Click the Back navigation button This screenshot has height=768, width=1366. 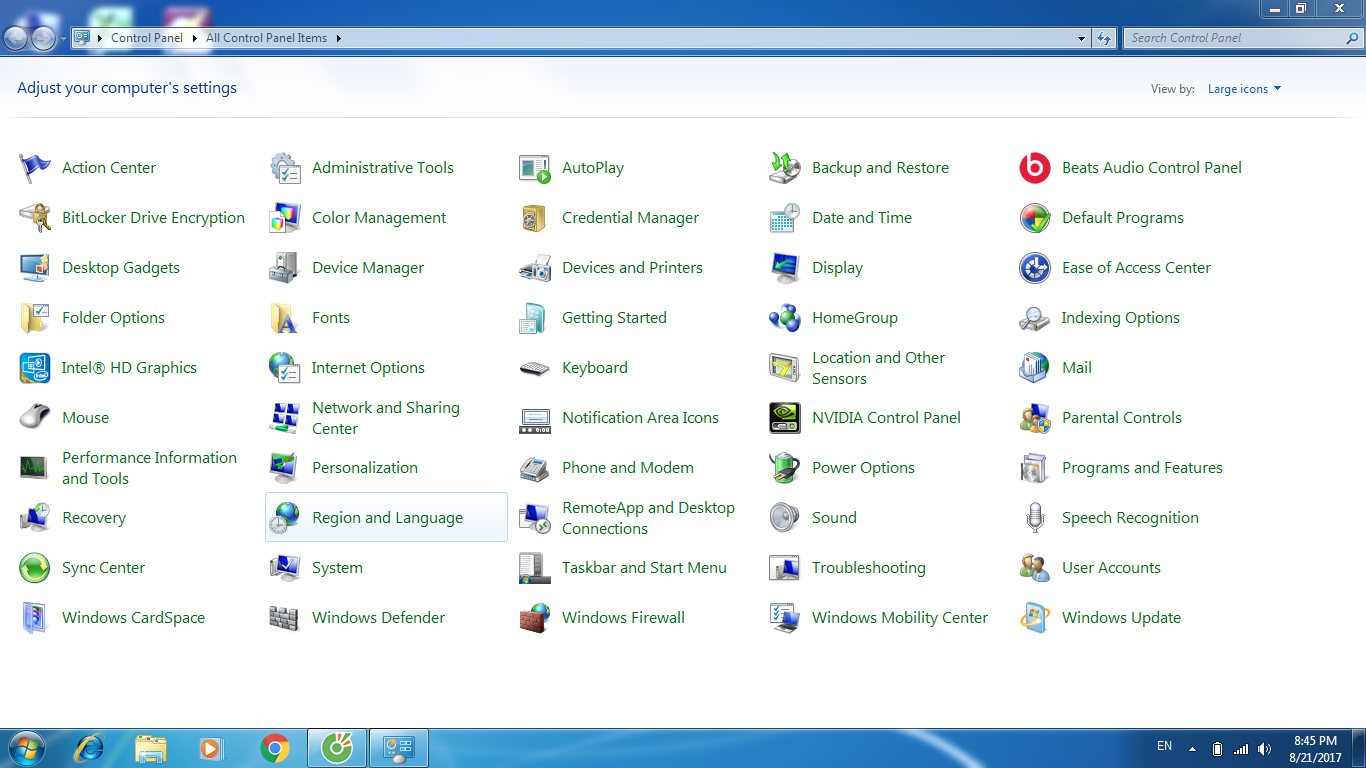pos(16,38)
